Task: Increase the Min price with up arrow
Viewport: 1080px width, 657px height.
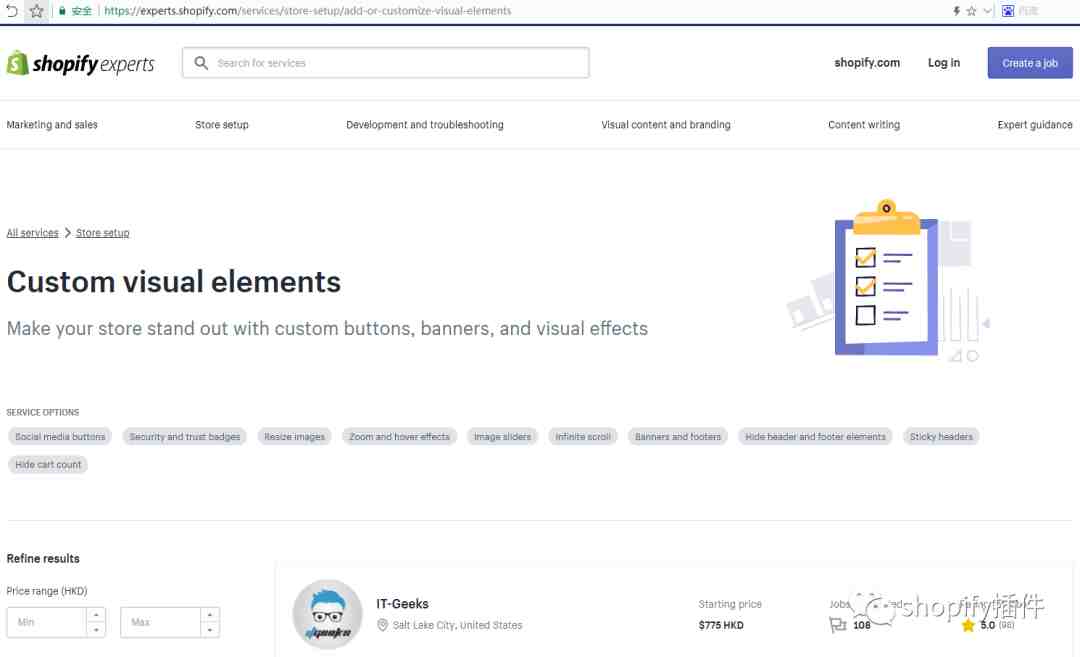Action: (96, 614)
